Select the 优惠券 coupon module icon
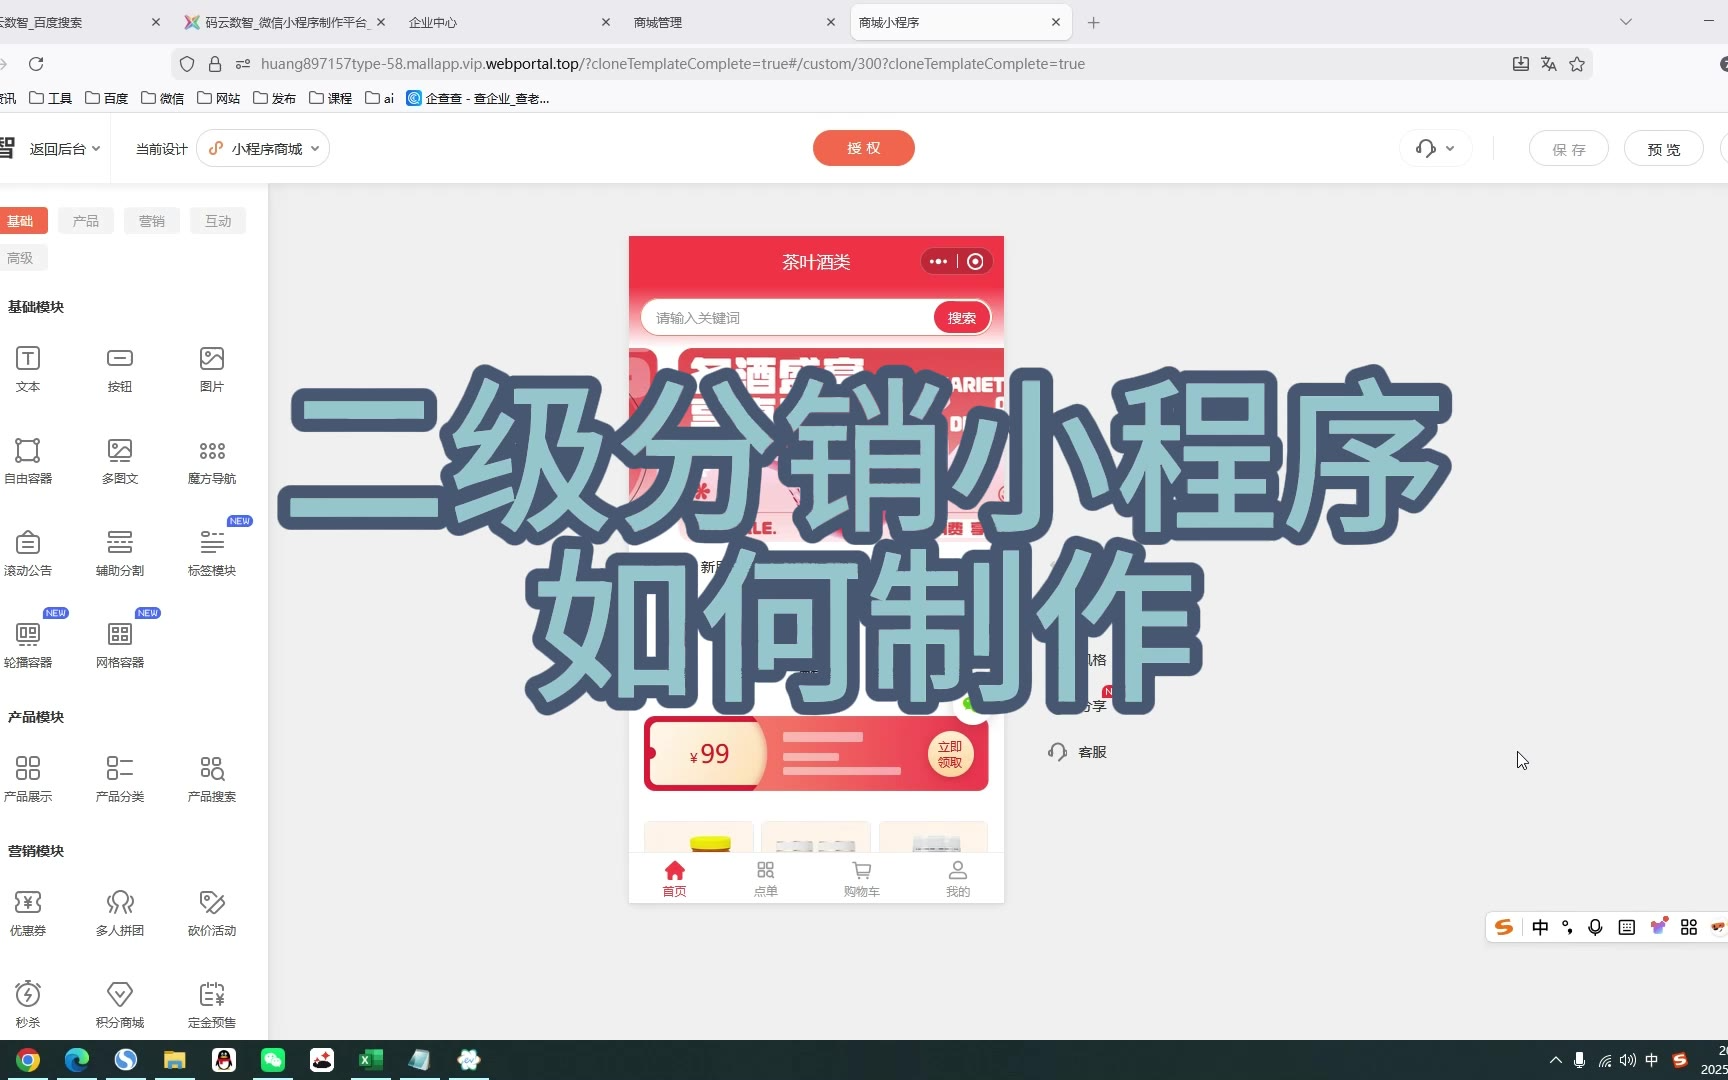The width and height of the screenshot is (1728, 1080). [x=28, y=903]
